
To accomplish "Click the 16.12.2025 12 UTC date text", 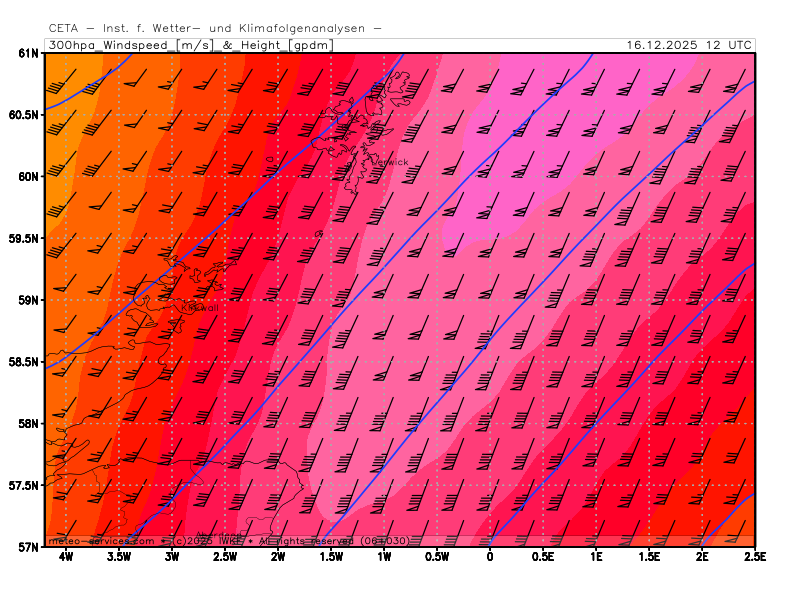I will 689,45.
